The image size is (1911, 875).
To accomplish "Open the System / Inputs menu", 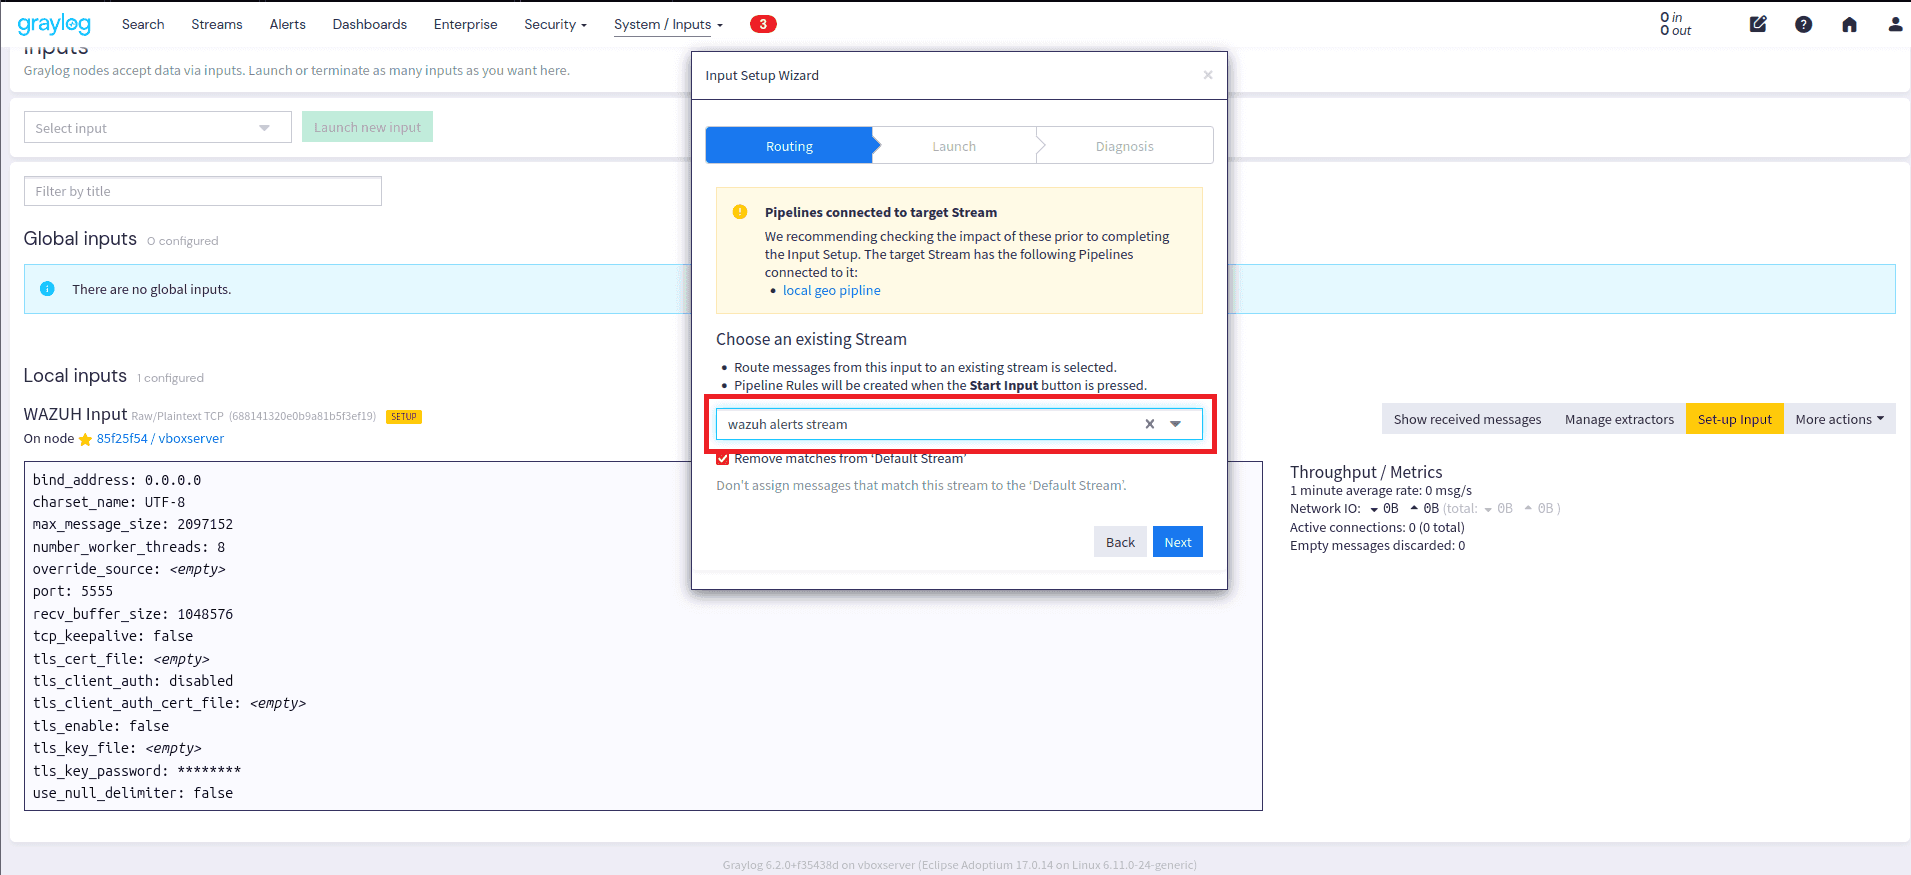I will (668, 24).
